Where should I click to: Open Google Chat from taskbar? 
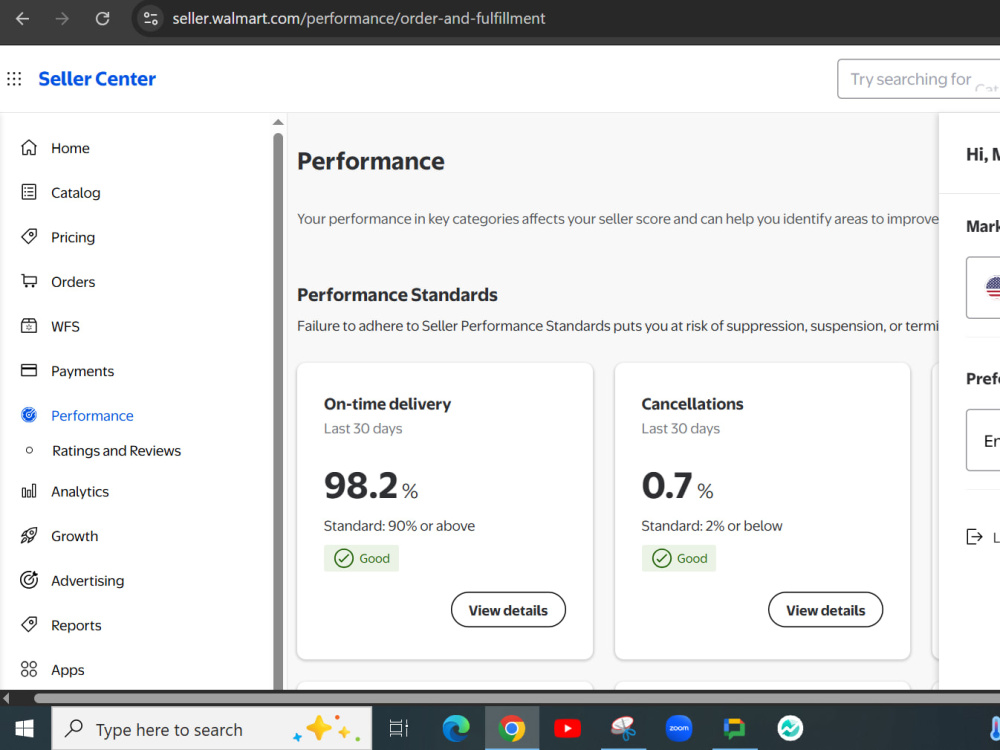734,728
